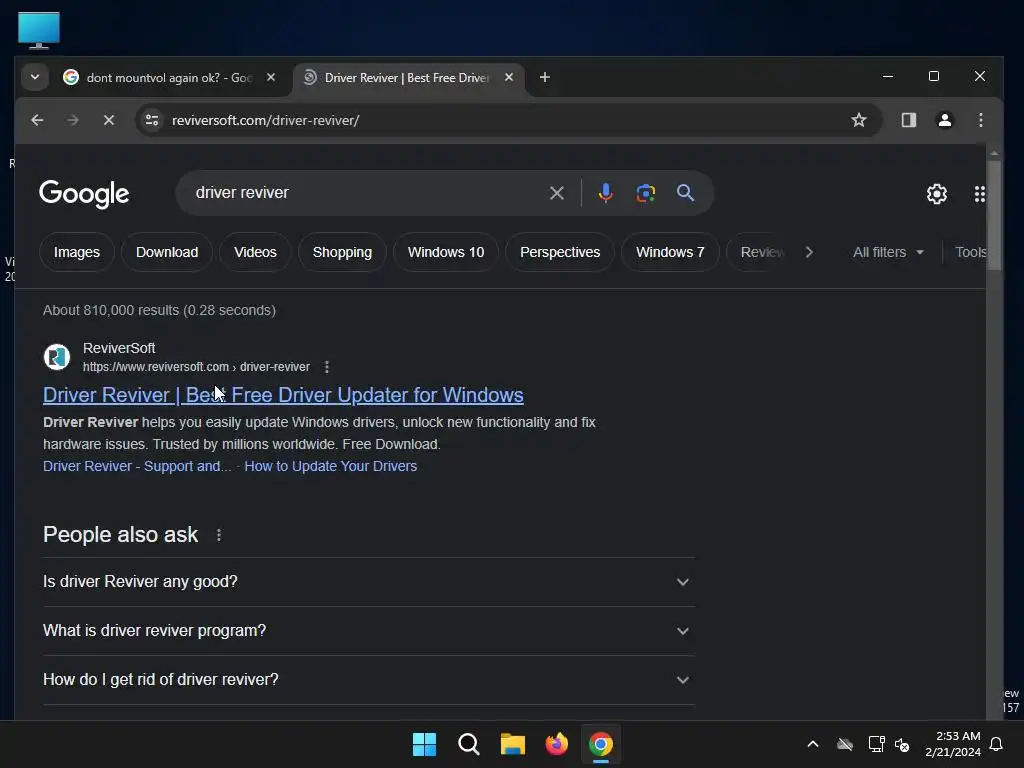This screenshot has width=1024, height=768.
Task: Open a new Chrome tab
Action: (545, 77)
